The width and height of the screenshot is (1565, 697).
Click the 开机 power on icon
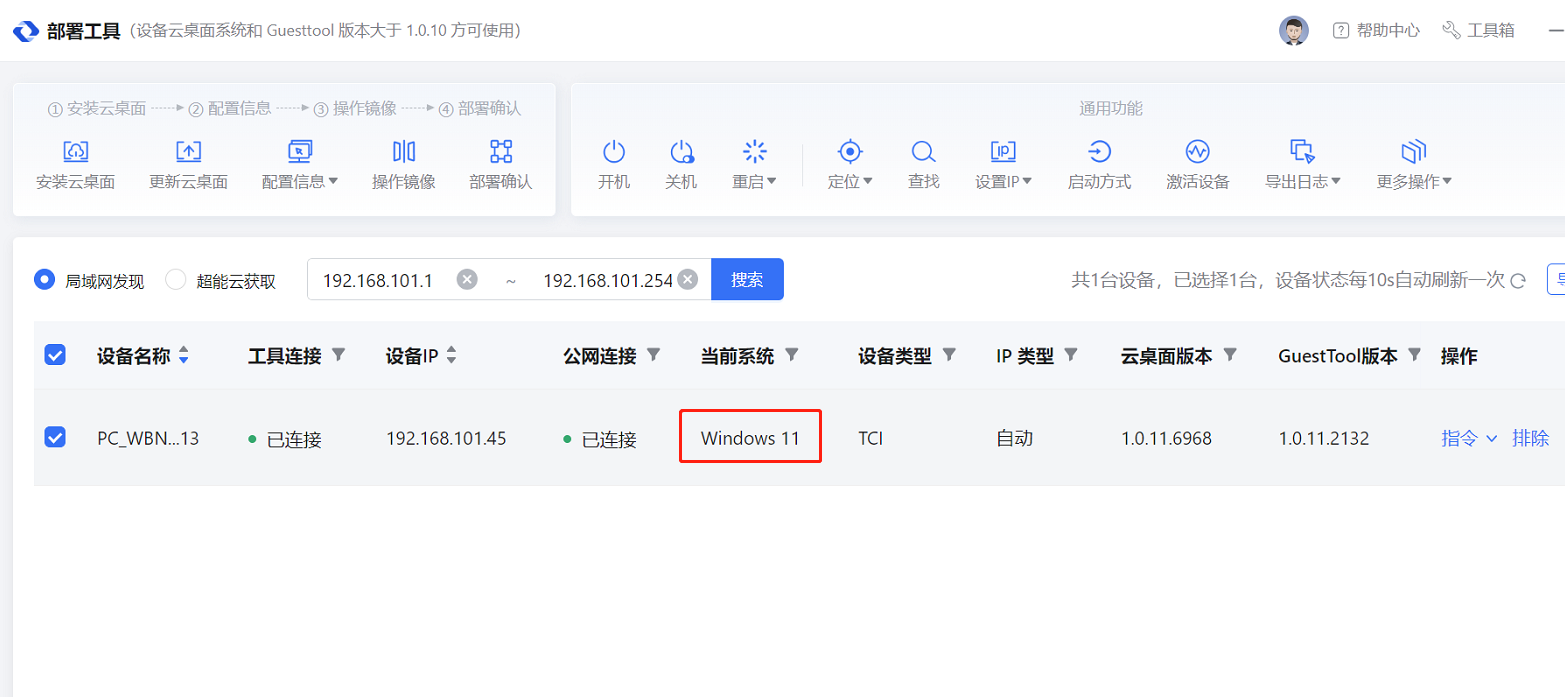coord(614,152)
